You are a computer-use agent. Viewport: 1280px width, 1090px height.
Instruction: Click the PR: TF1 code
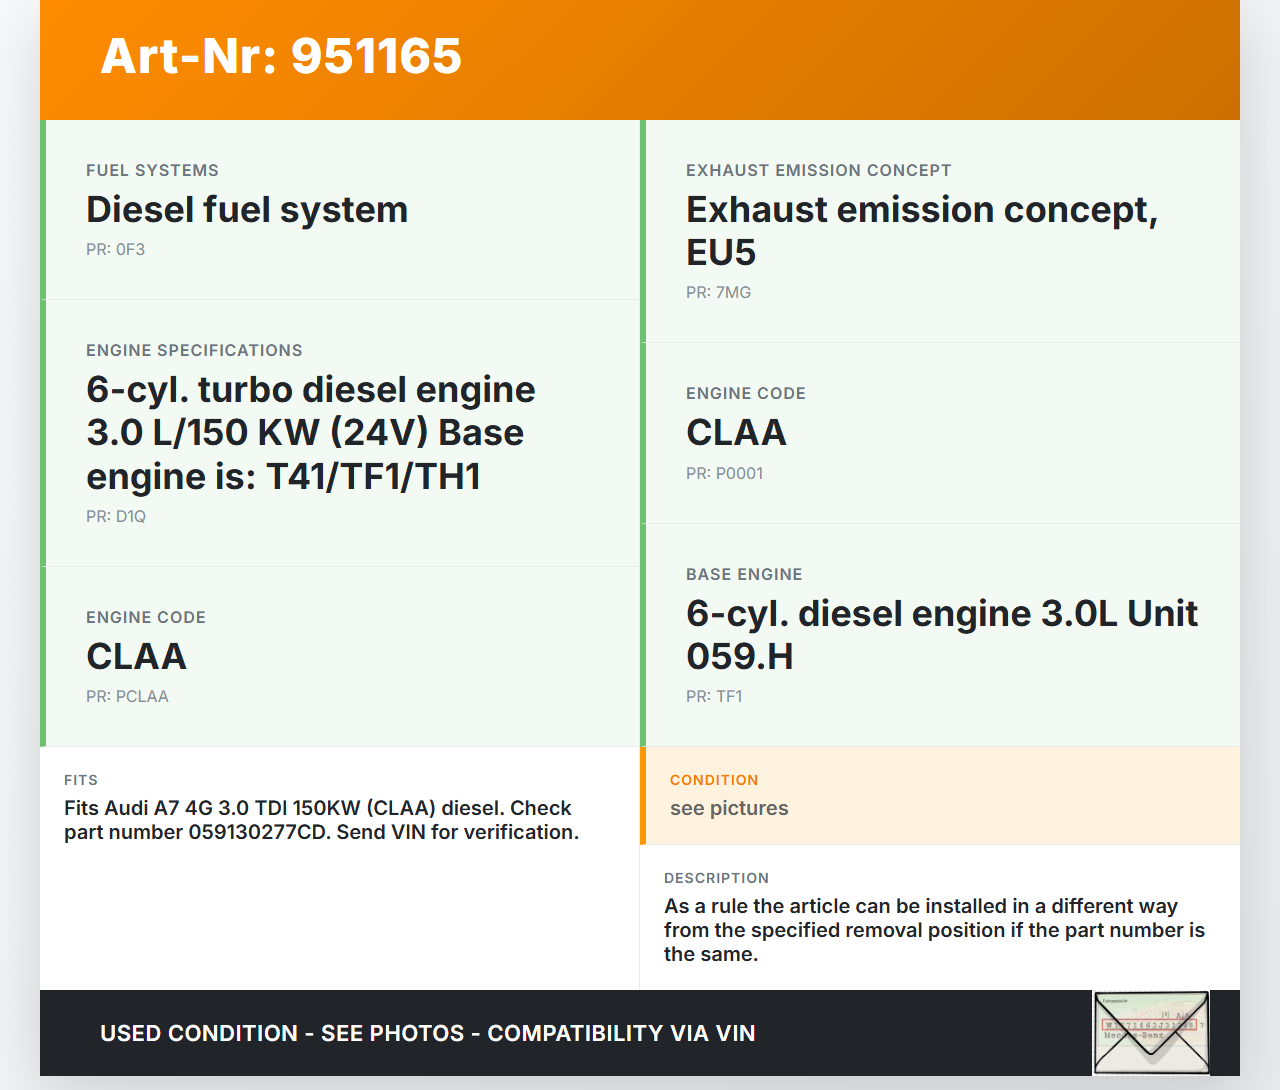click(x=714, y=697)
